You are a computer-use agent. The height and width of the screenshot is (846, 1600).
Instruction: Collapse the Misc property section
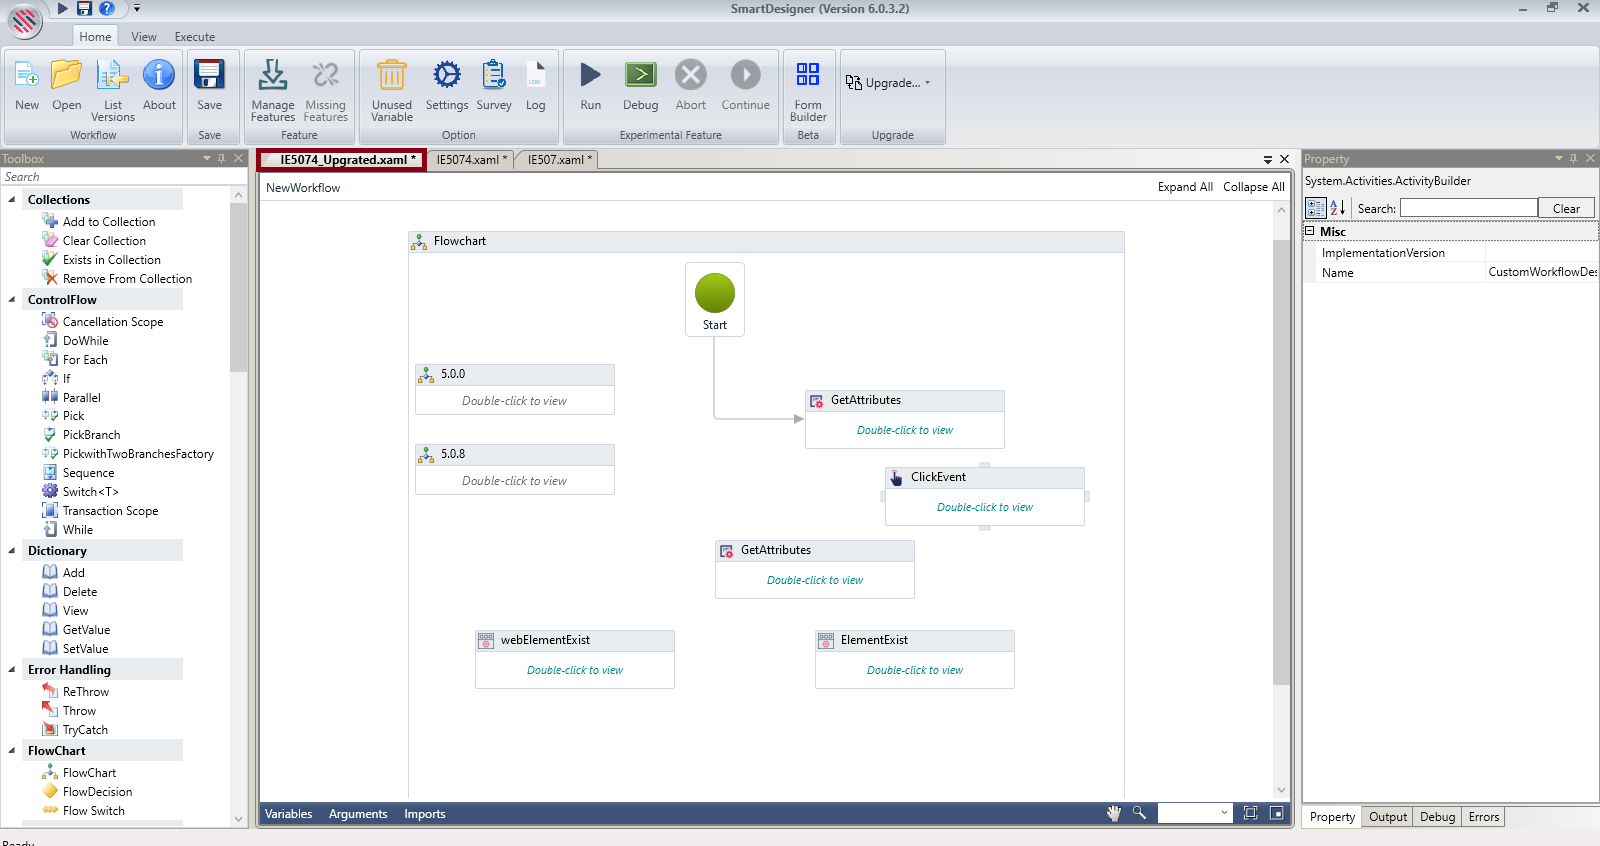(x=1309, y=231)
